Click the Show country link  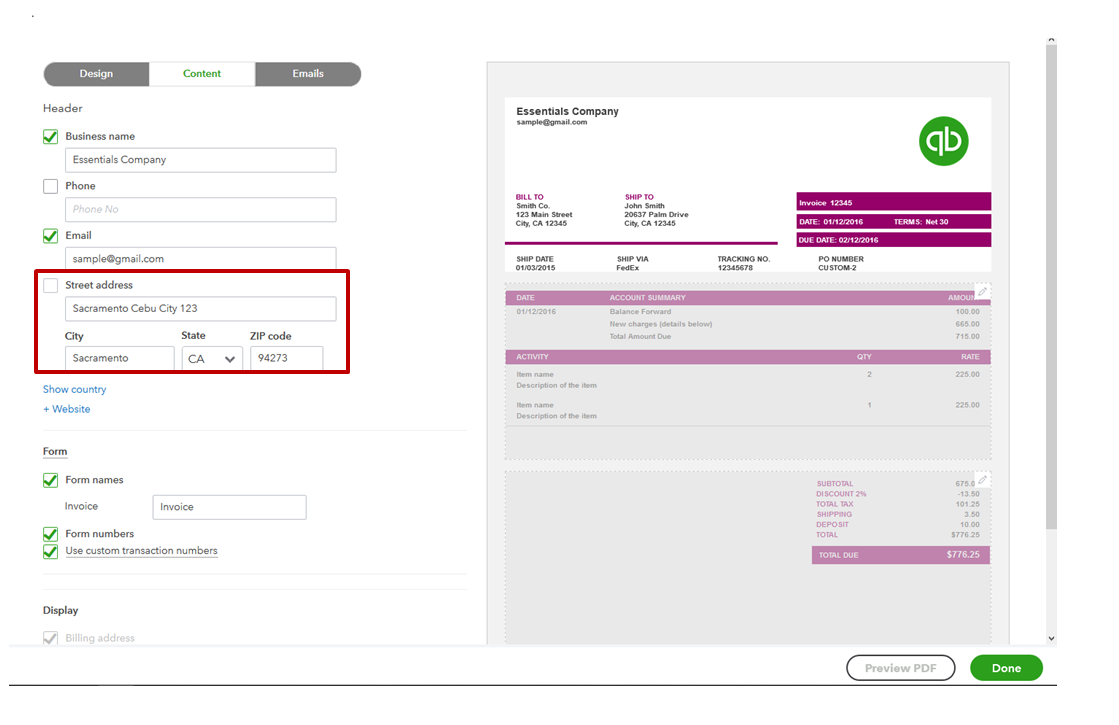click(74, 390)
